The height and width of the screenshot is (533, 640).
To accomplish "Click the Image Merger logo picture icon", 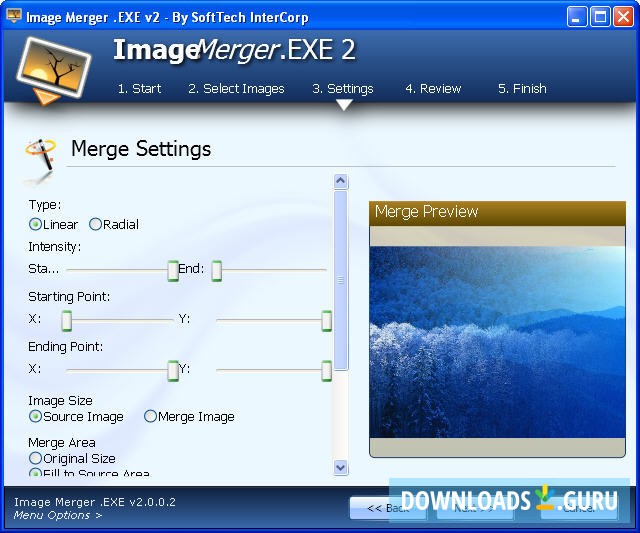I will [53, 70].
